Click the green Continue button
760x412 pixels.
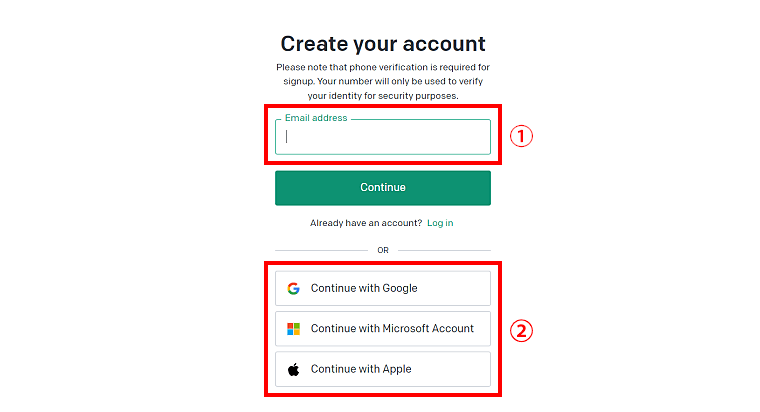383,188
